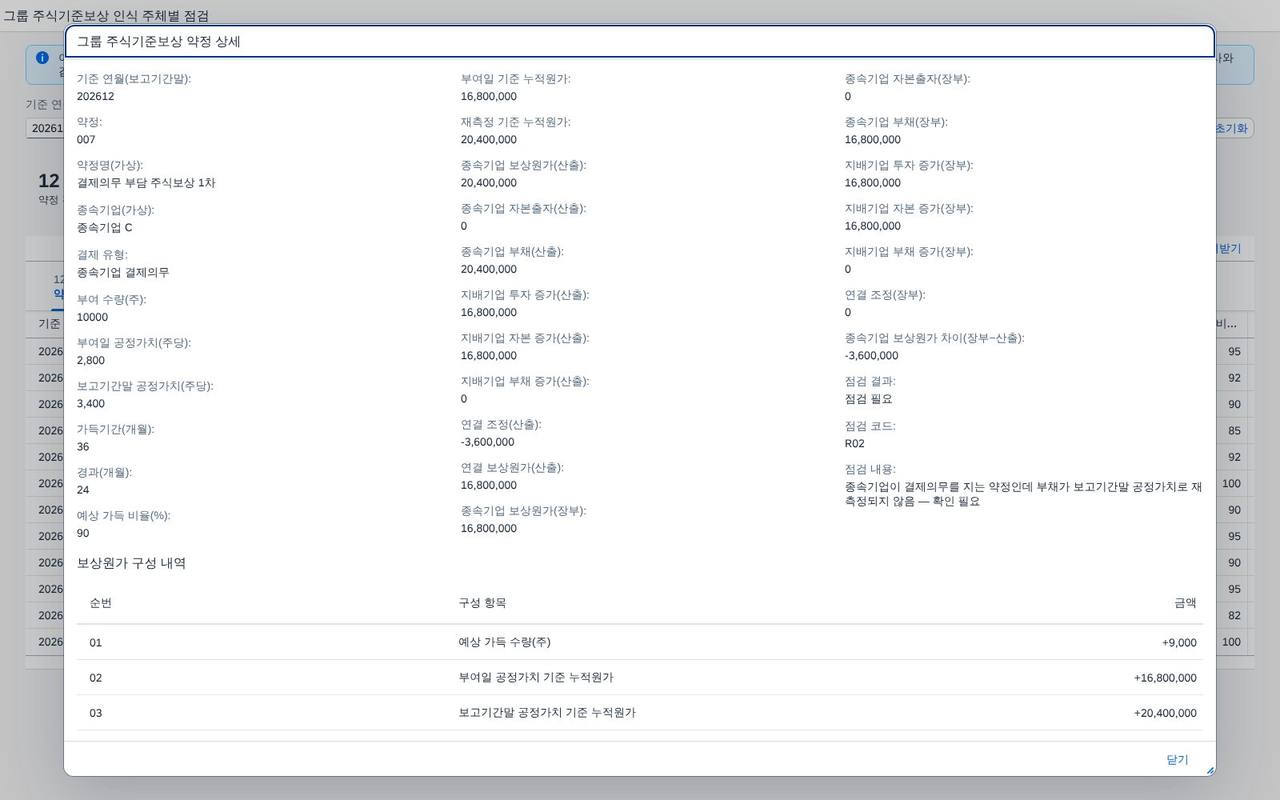Click 연결 조정(산출) value -3,600,000
Image resolution: width=1280 pixels, height=800 pixels.
pyautogui.click(x=487, y=442)
